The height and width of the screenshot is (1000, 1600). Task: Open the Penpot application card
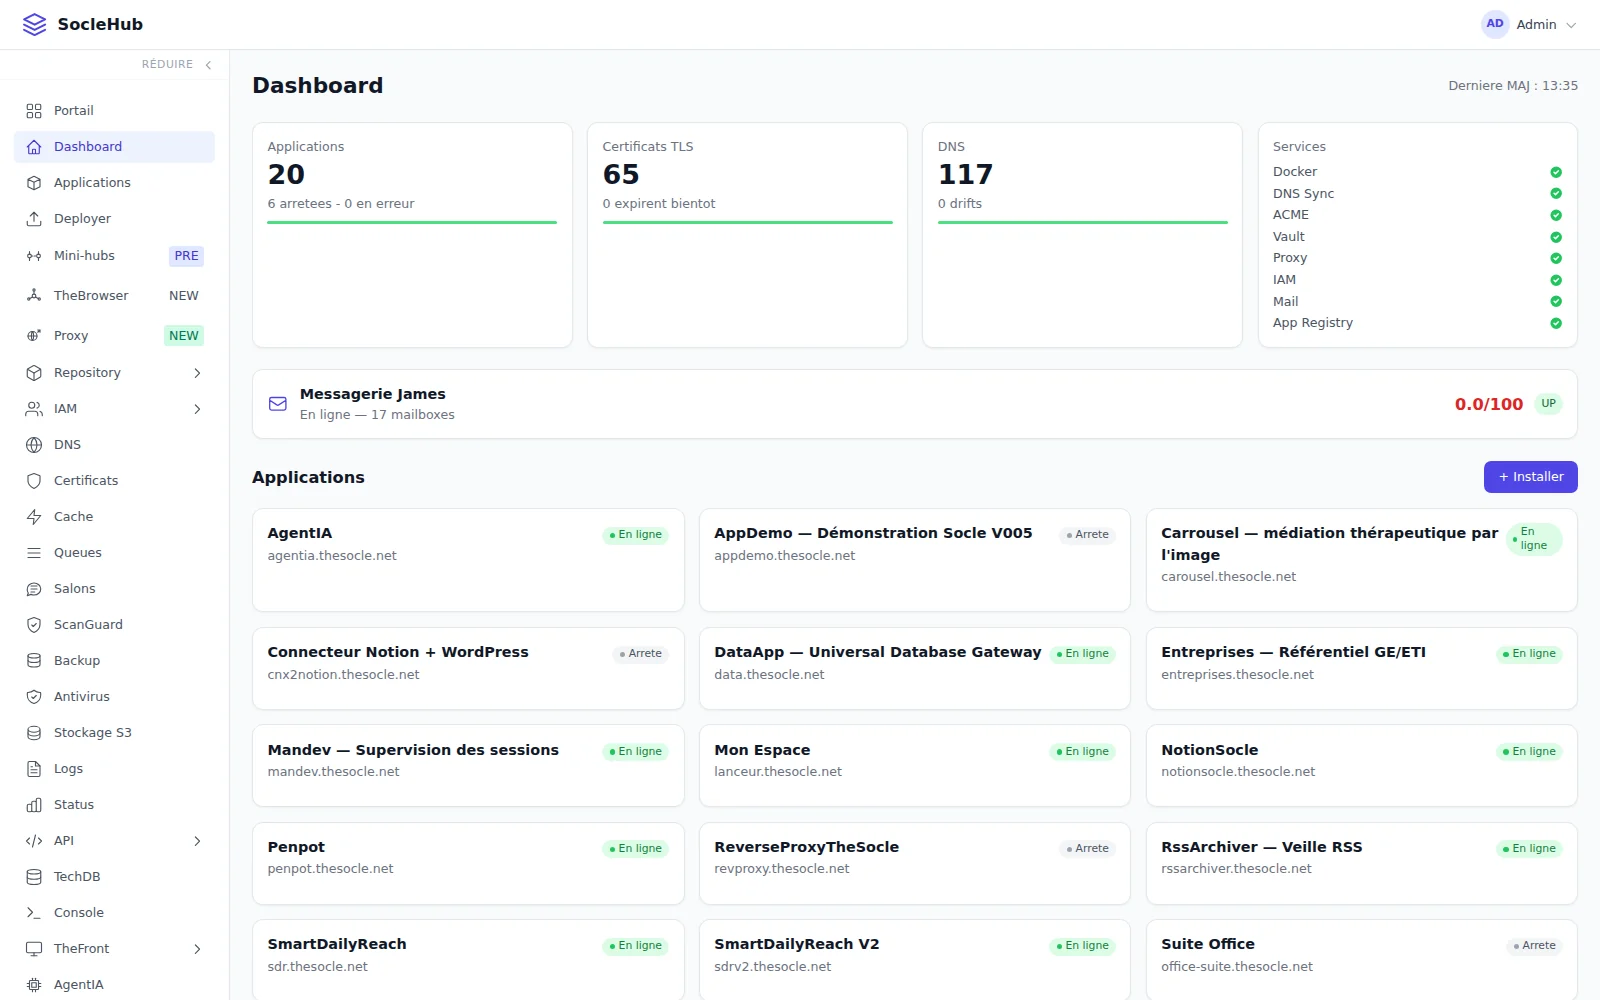(468, 864)
